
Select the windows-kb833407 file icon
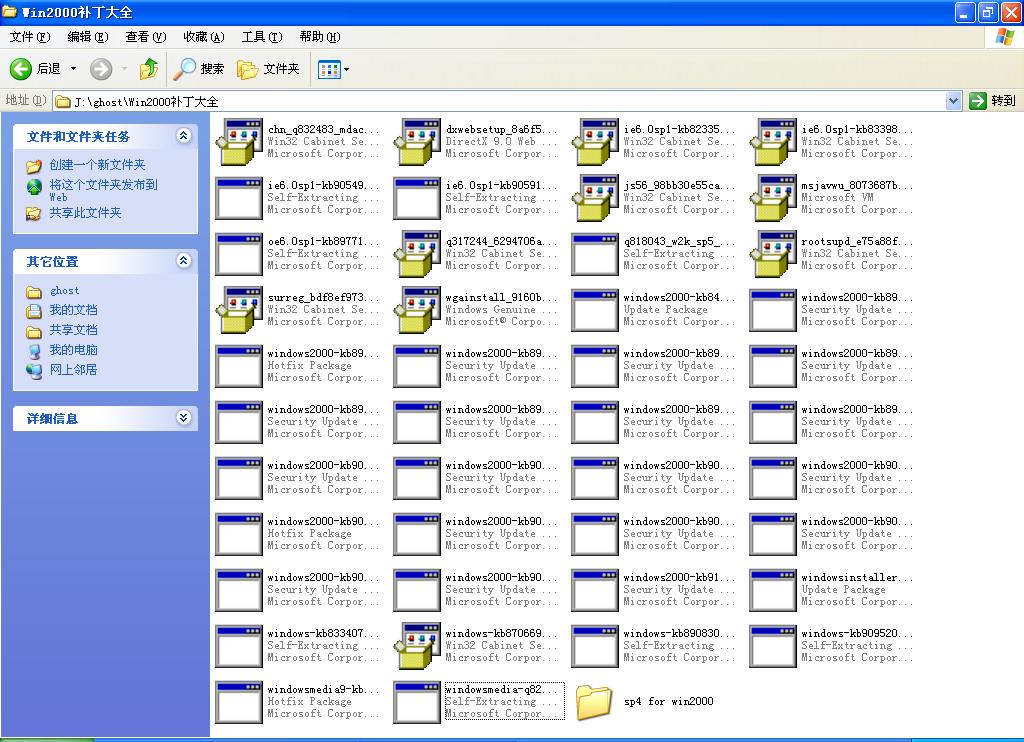(239, 646)
